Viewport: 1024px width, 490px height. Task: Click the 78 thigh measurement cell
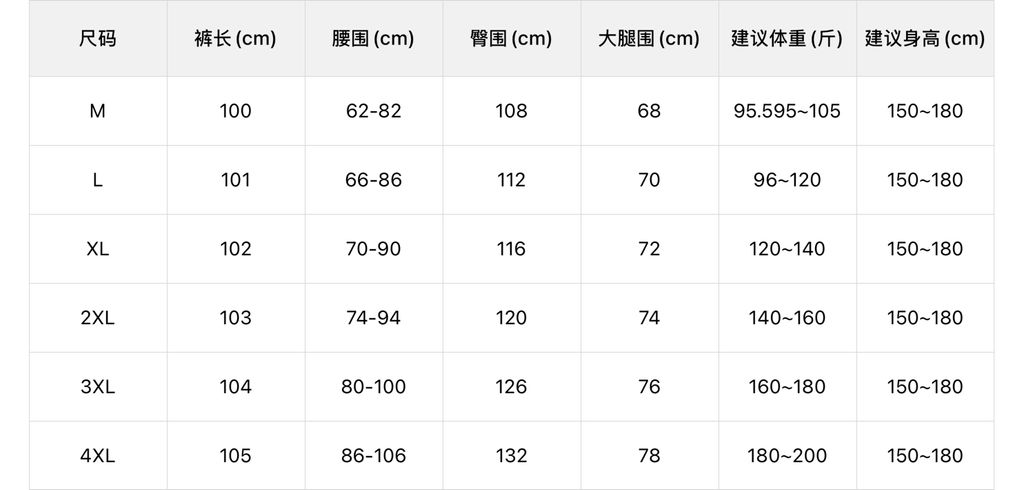coord(649,456)
